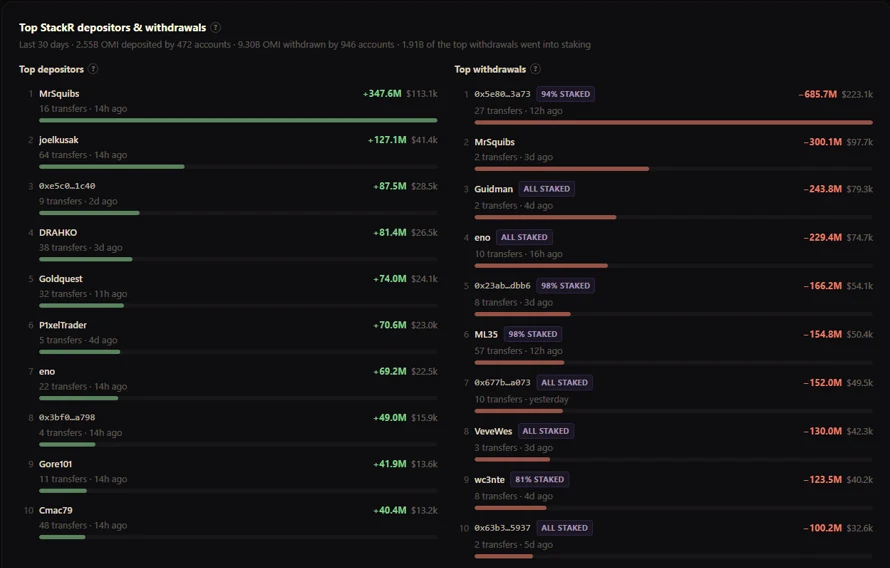Open Gore101 depositor entry
Image resolution: width=890 pixels, height=568 pixels.
(x=55, y=464)
